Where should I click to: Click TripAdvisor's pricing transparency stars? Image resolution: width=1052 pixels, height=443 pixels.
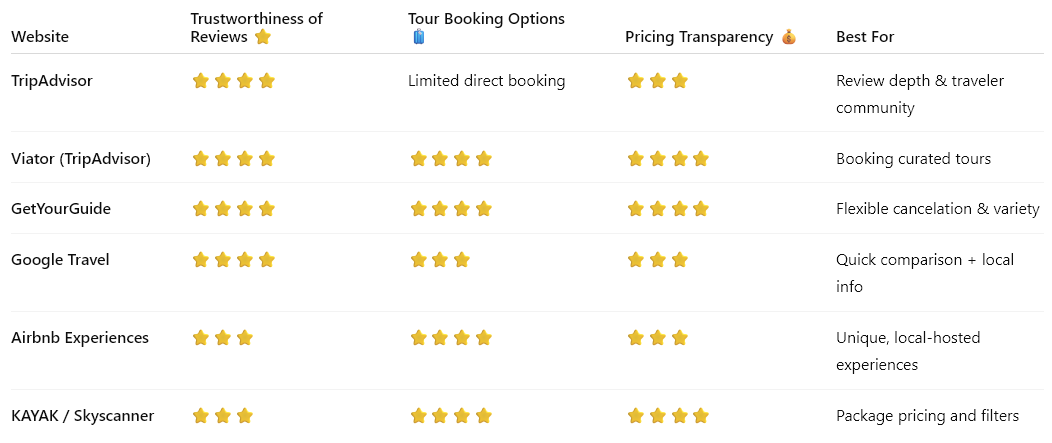(x=658, y=81)
